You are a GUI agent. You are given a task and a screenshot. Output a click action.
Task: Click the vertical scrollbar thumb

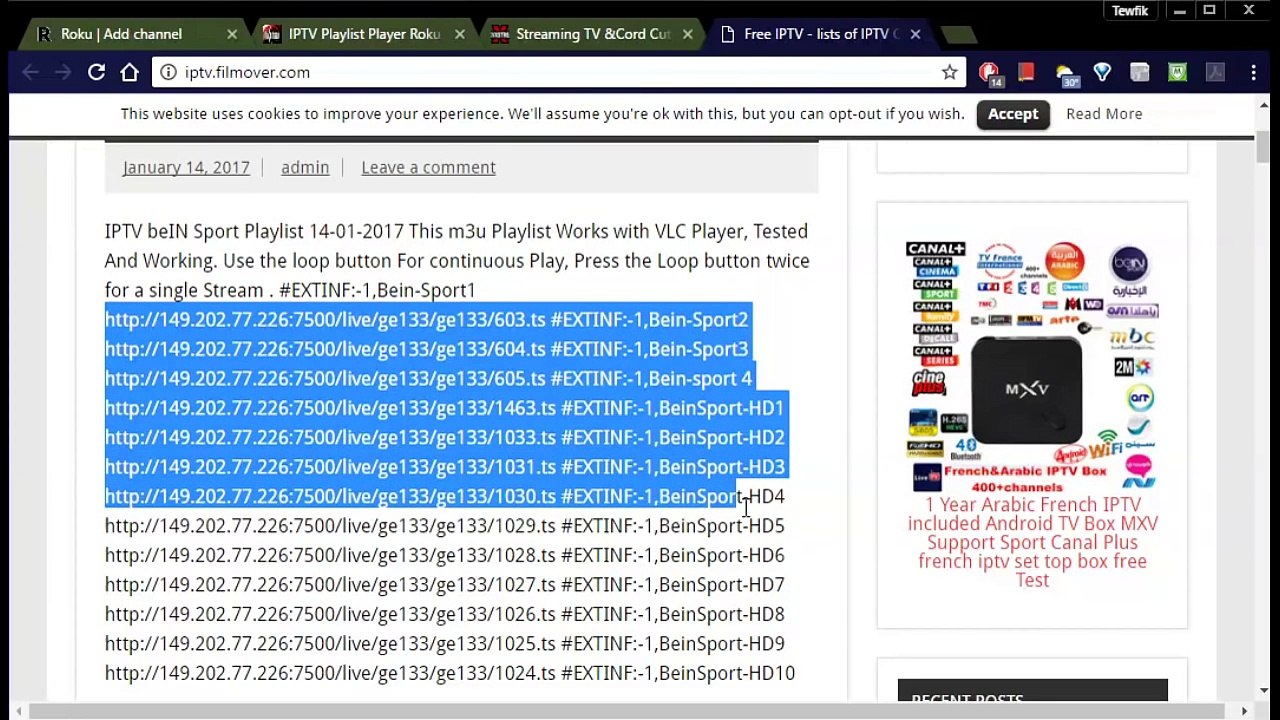(x=1263, y=148)
